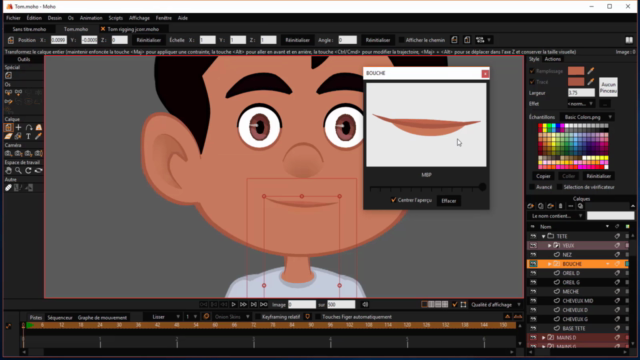The image size is (640, 360).
Task: Toggle Sélection de vérificateur checkbox
Action: tap(560, 187)
